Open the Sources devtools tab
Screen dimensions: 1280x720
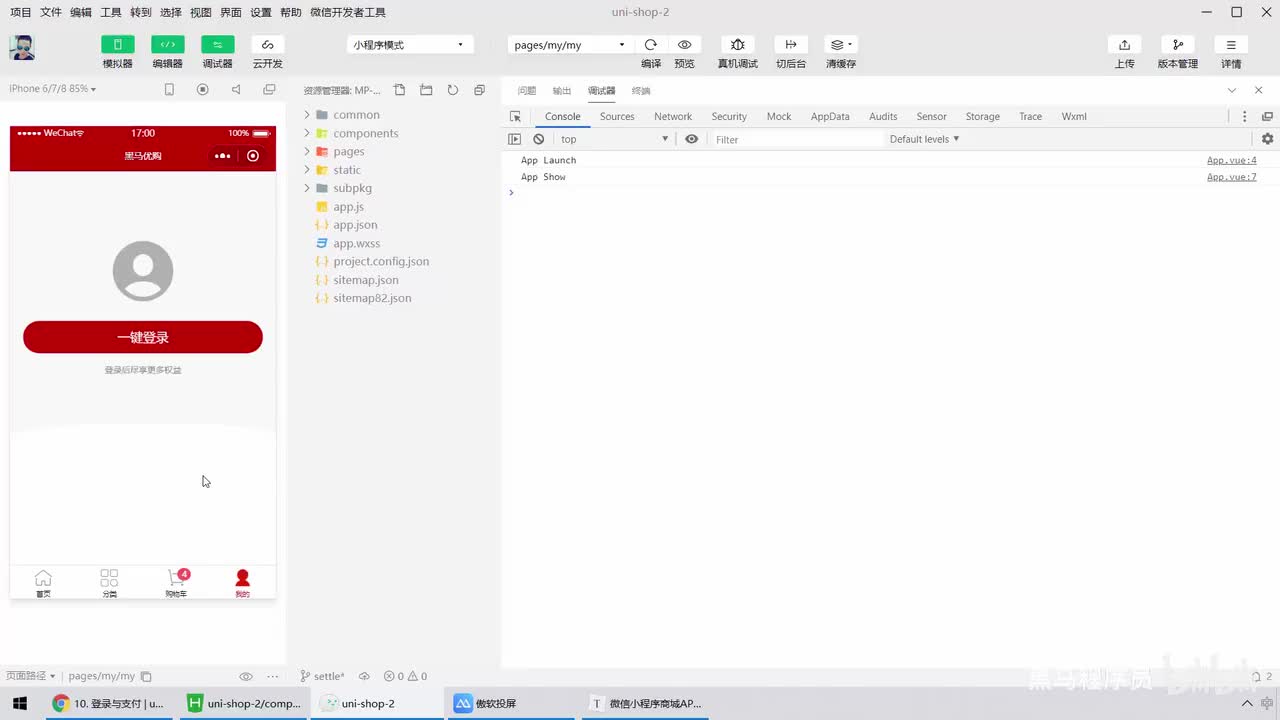click(x=617, y=116)
